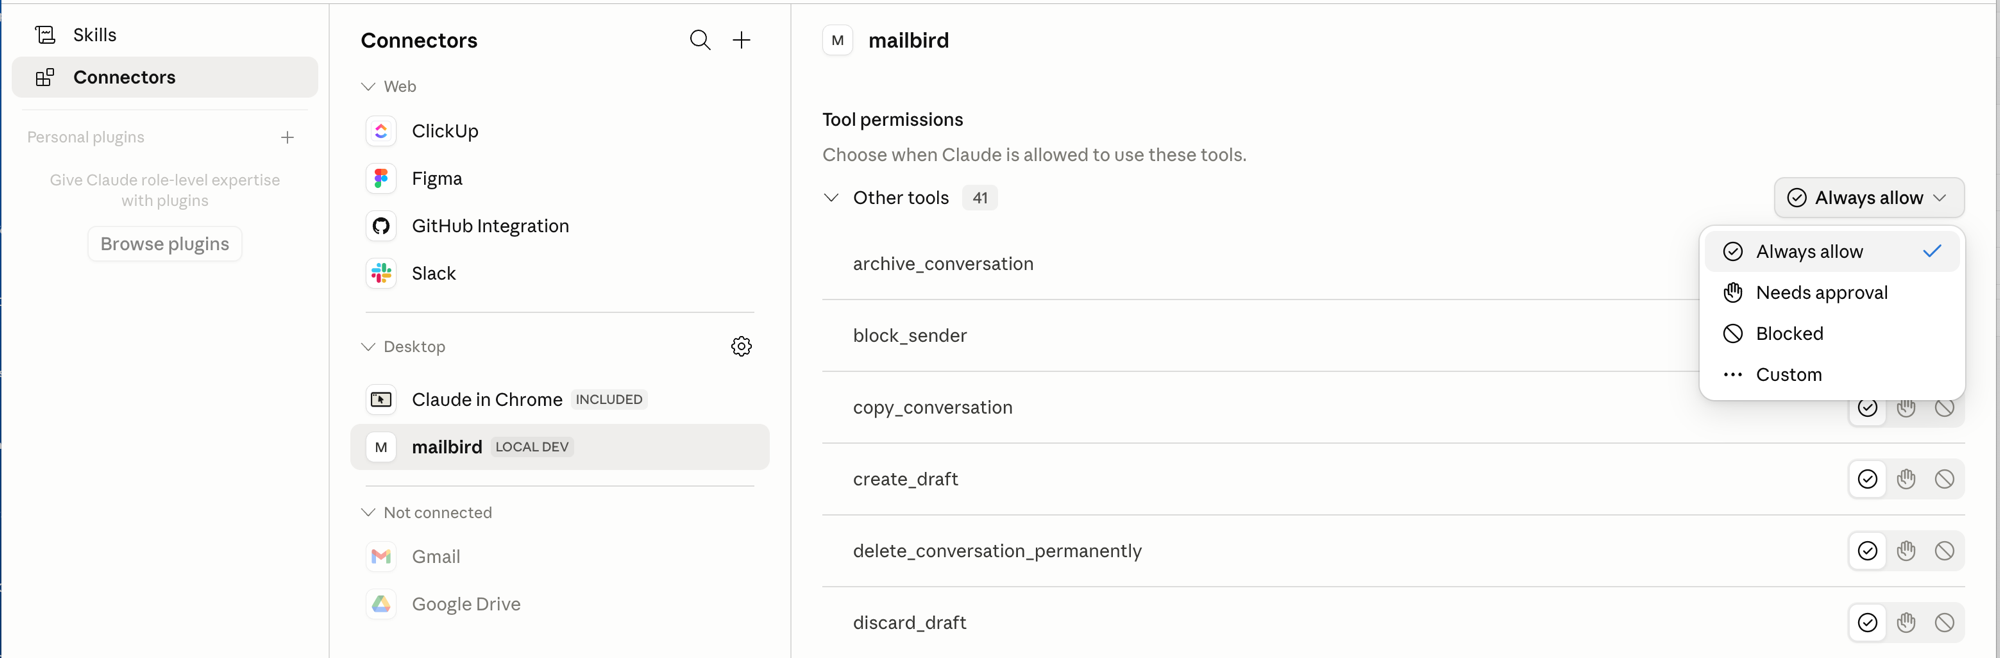This screenshot has height=658, width=2000.
Task: Click the 41 tools count badge
Action: click(980, 198)
